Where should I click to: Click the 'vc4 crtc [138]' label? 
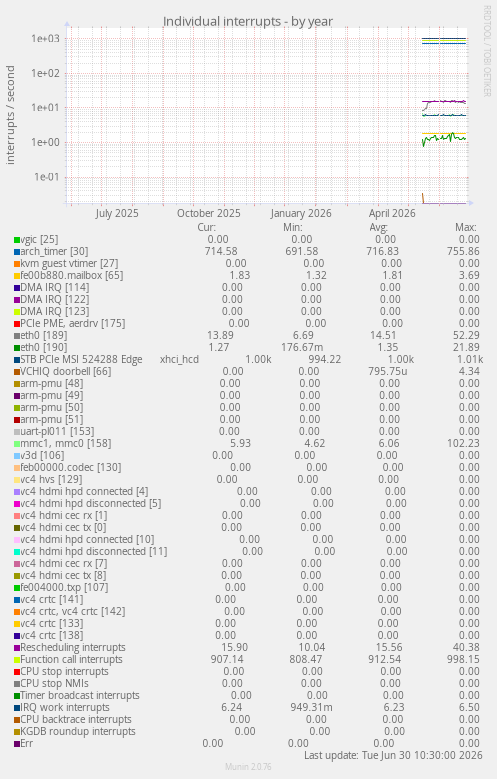pyautogui.click(x=52, y=635)
